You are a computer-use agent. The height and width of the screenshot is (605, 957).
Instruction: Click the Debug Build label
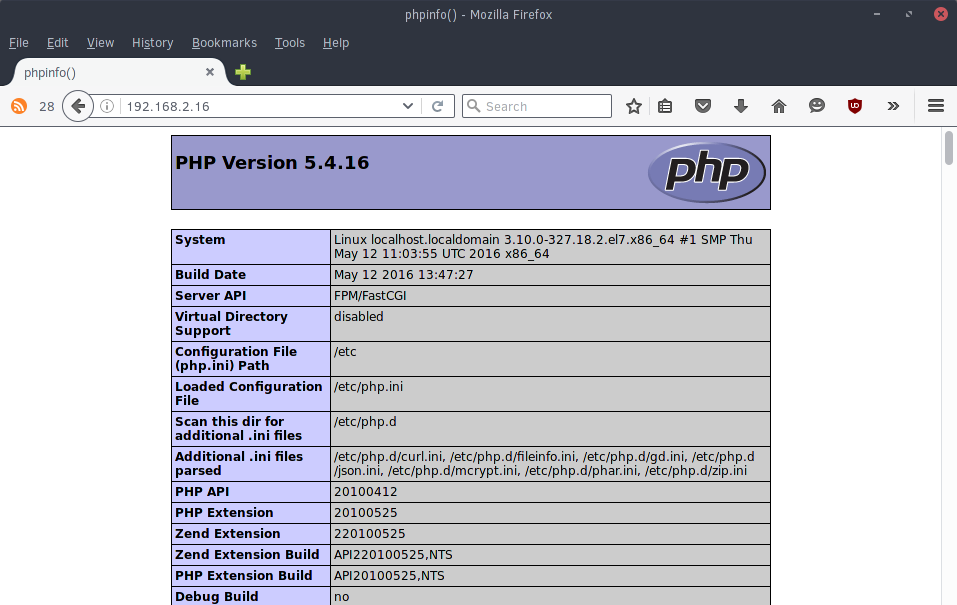point(217,596)
